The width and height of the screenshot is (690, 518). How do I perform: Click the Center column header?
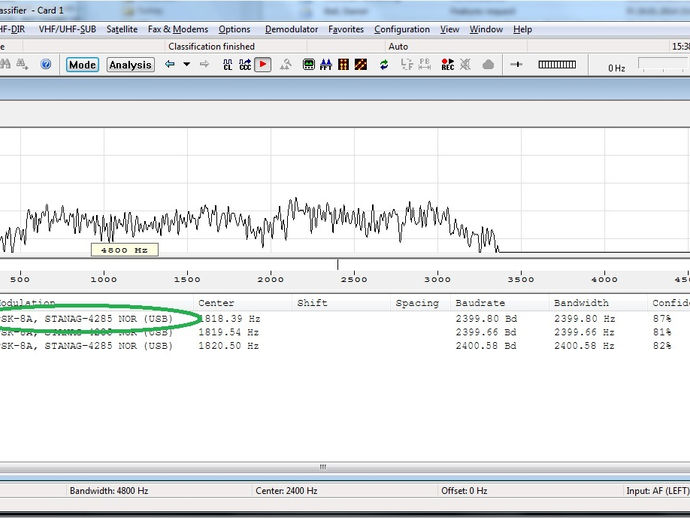point(243,303)
